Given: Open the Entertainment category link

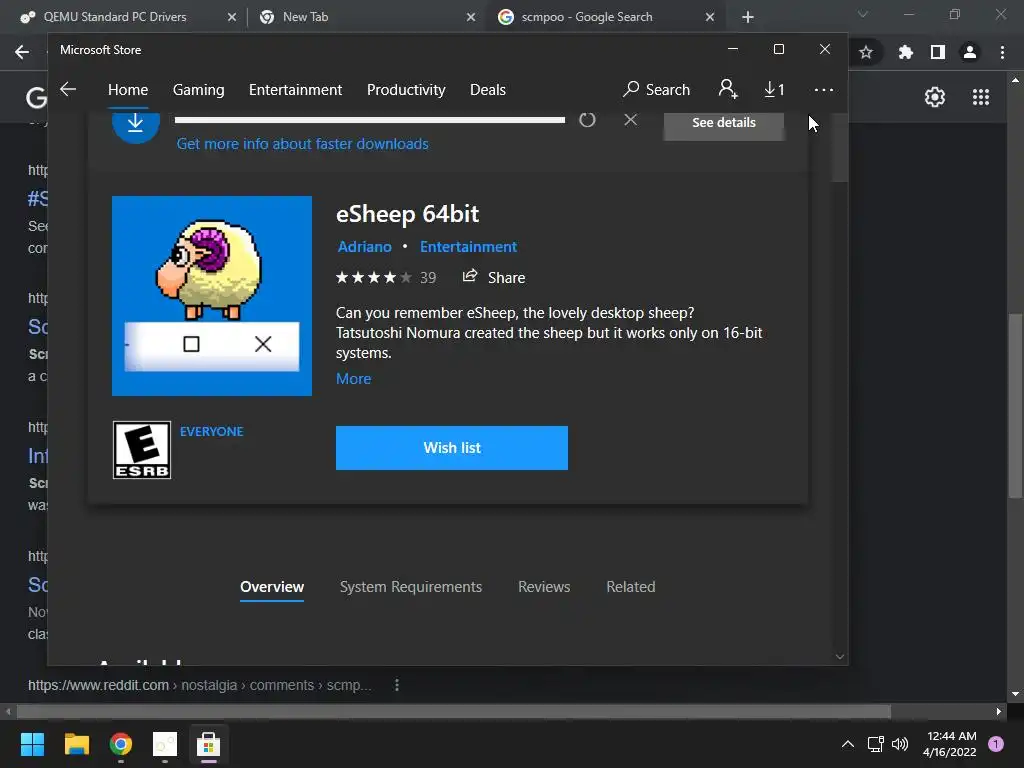Looking at the screenshot, I should (468, 247).
